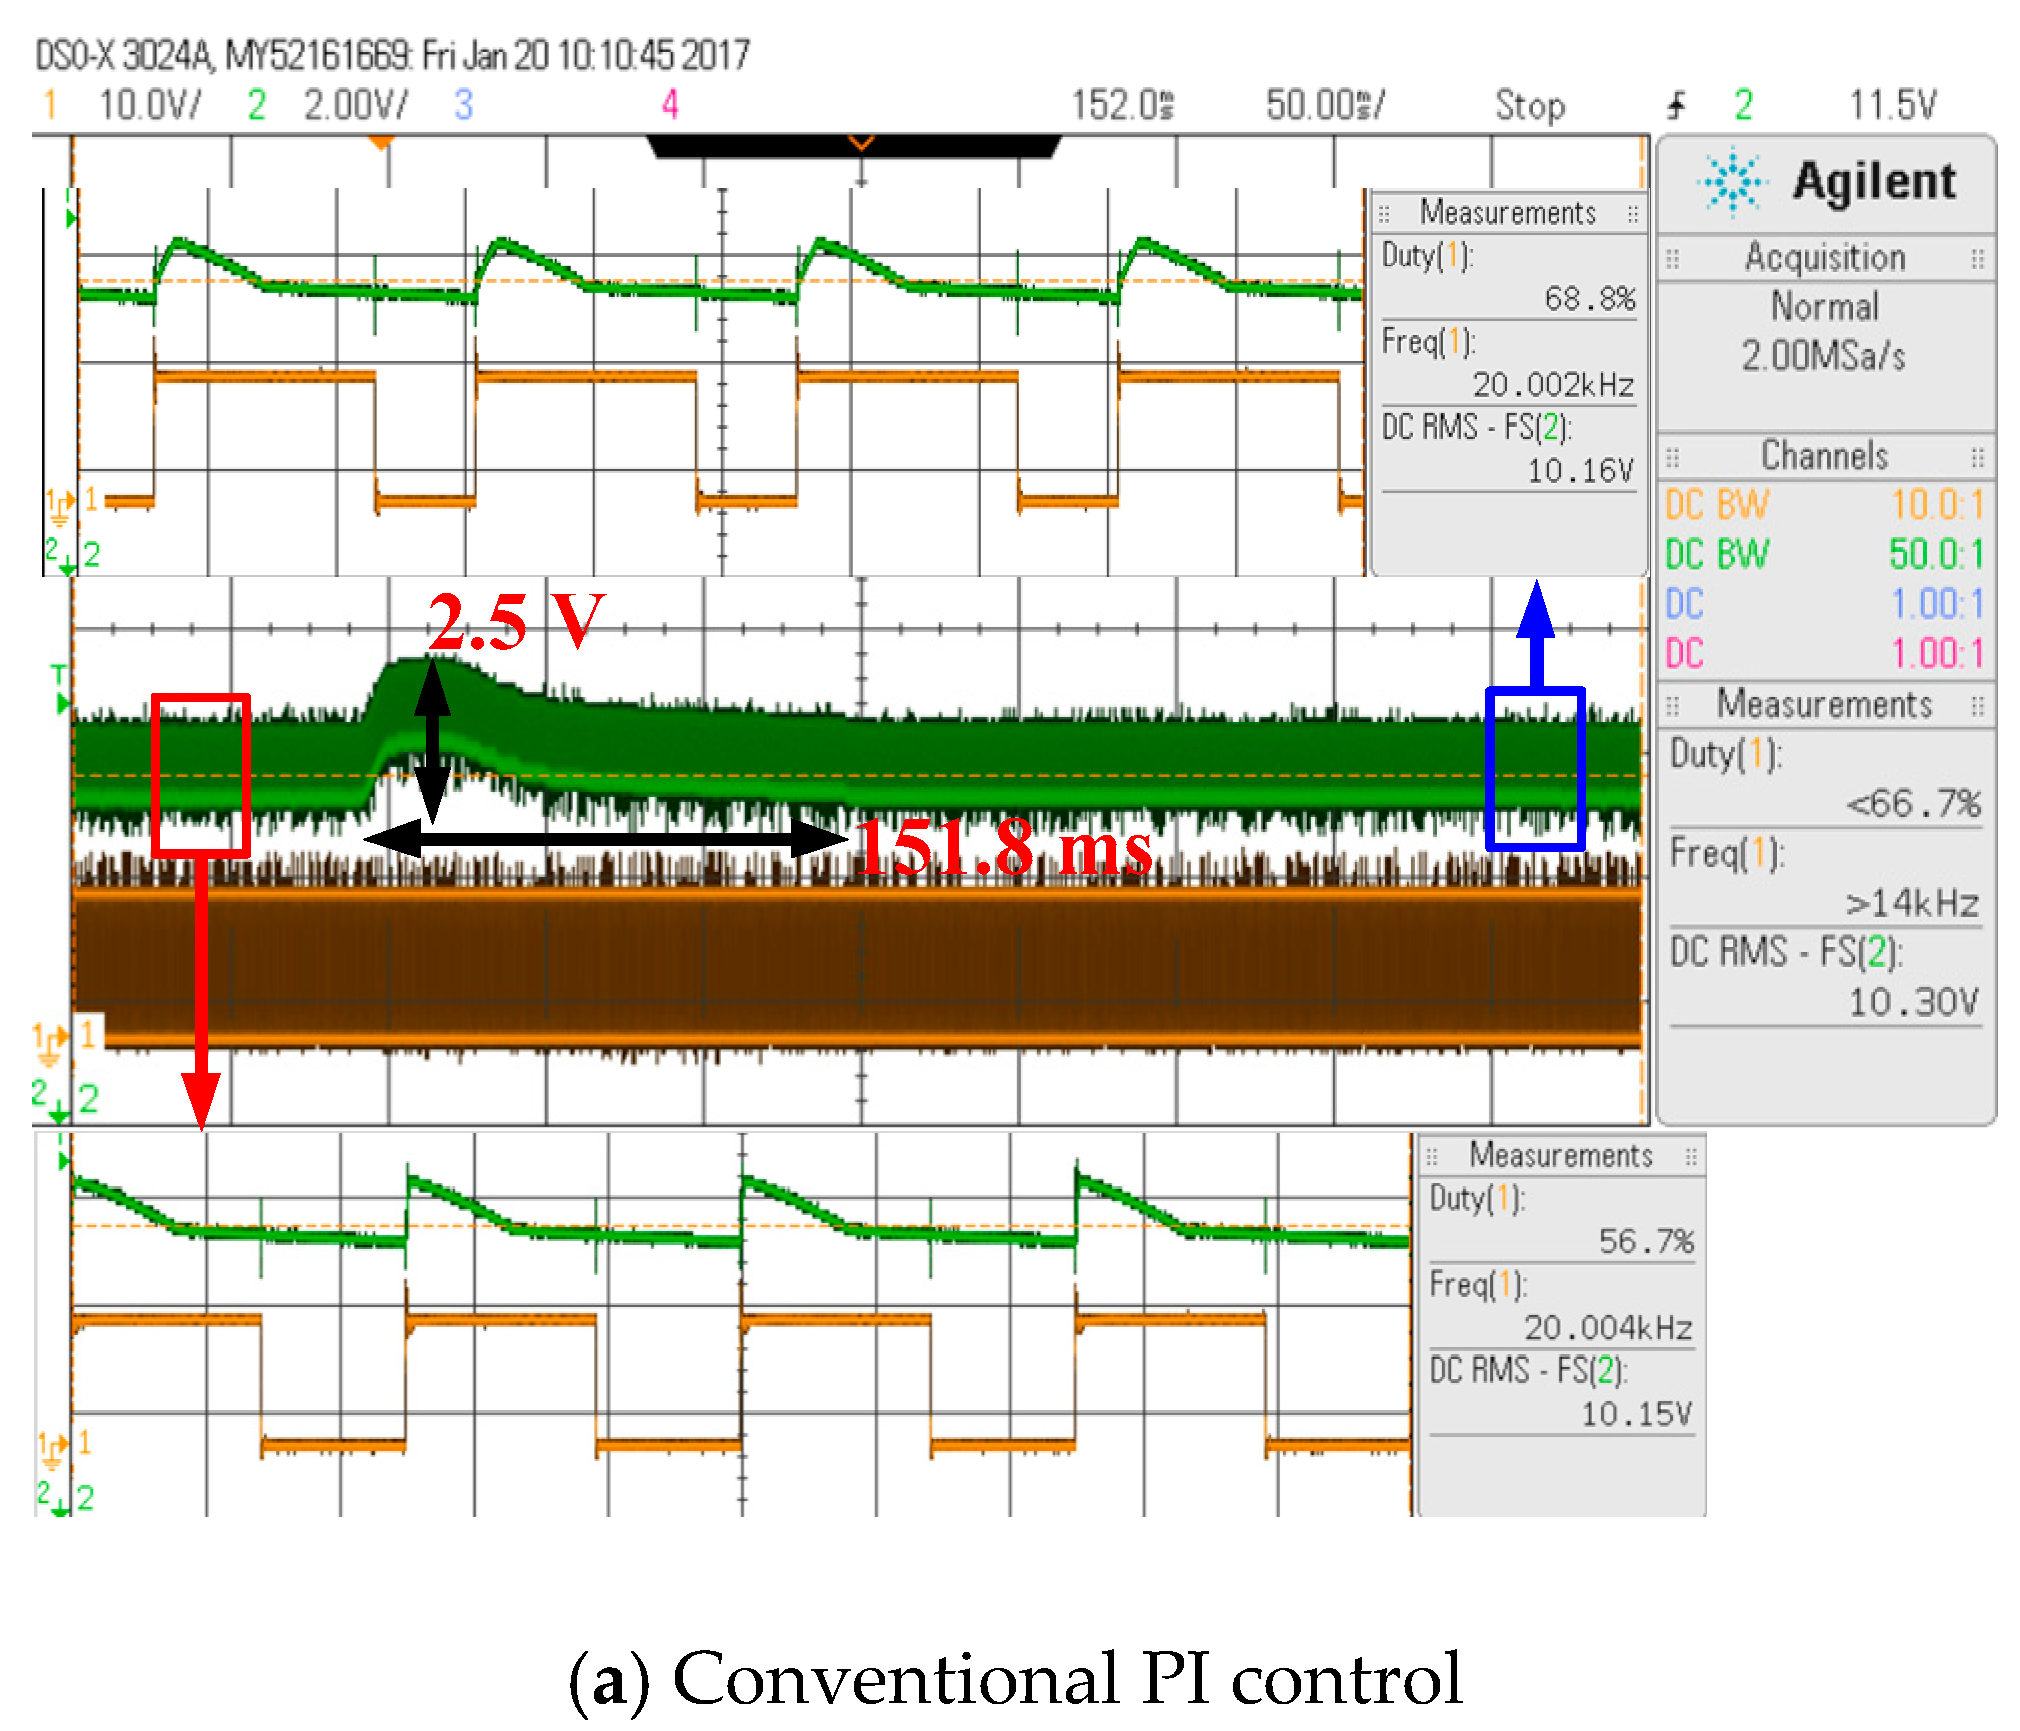
Task: Open the 50.00 ms/ timebase setting
Action: click(1325, 105)
